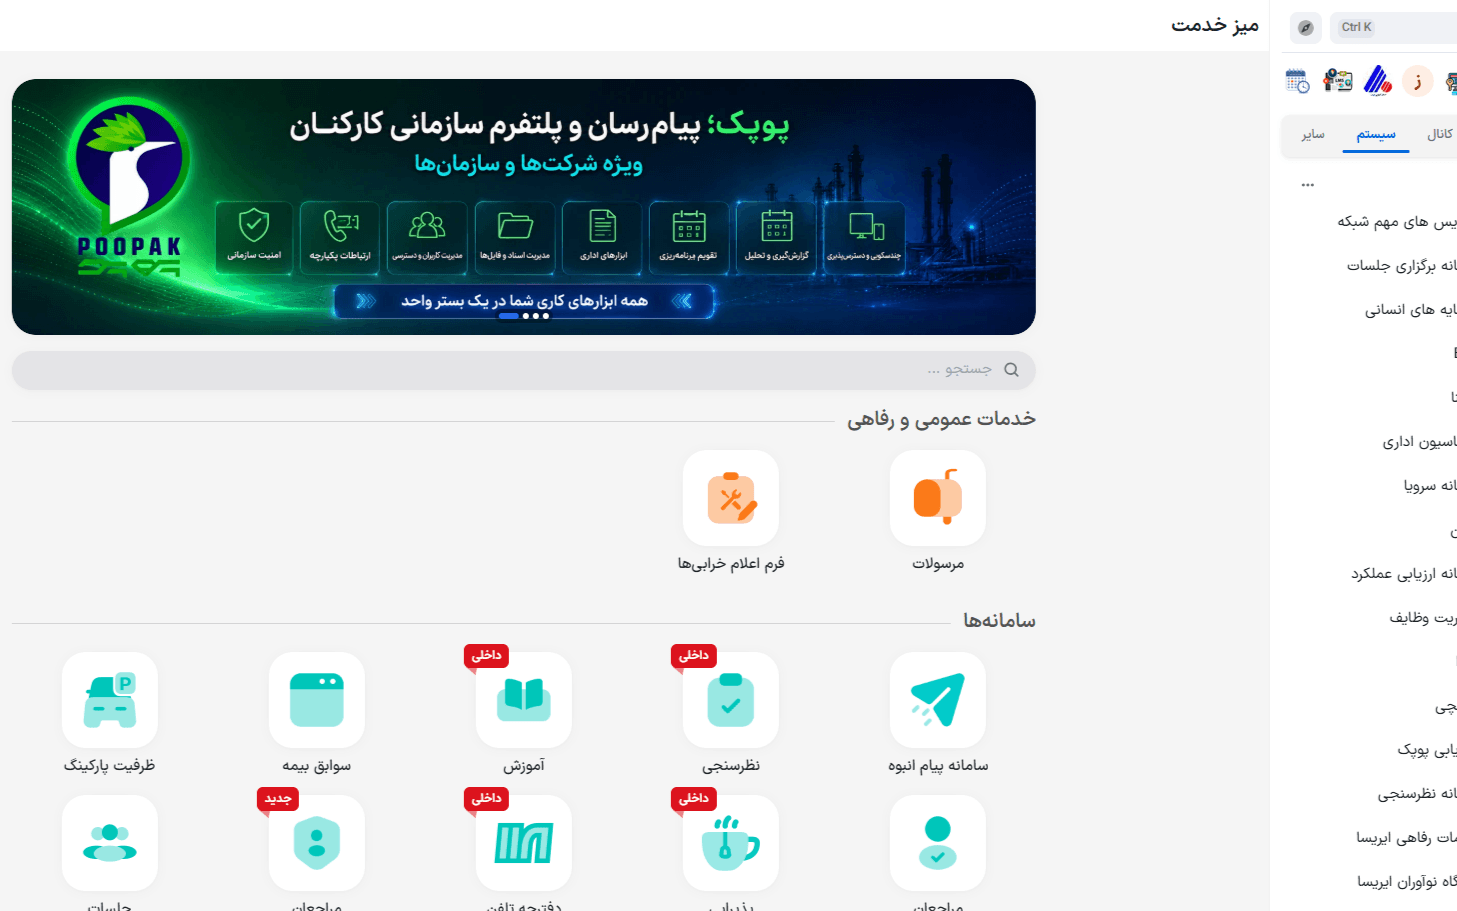Open the دفترچه تلفن phonebook icon
This screenshot has width=1457, height=911.
click(x=523, y=843)
